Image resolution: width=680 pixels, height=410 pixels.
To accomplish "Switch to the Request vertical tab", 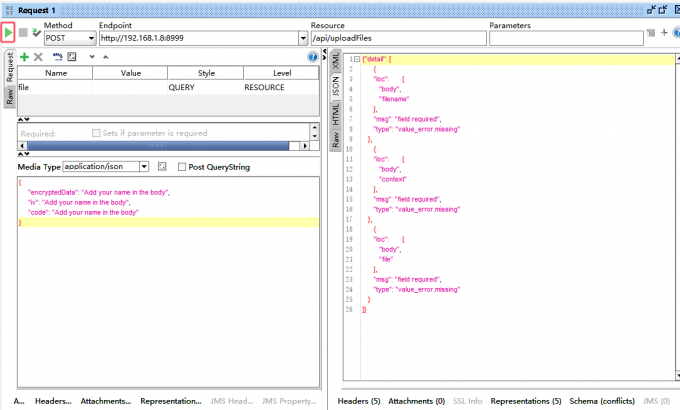I will [x=10, y=67].
